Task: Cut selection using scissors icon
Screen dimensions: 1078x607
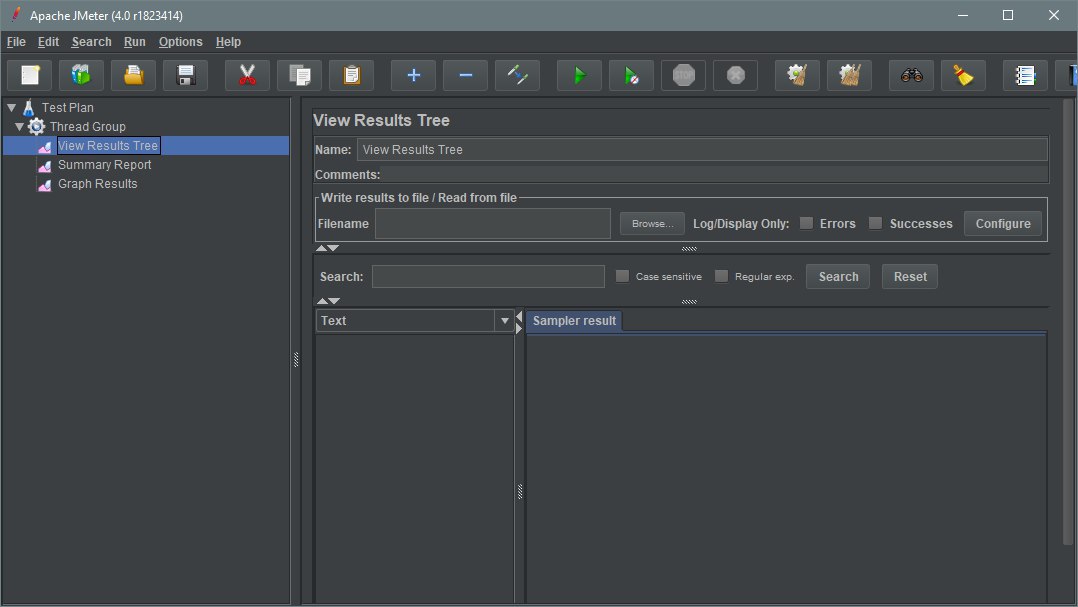Action: pos(247,75)
